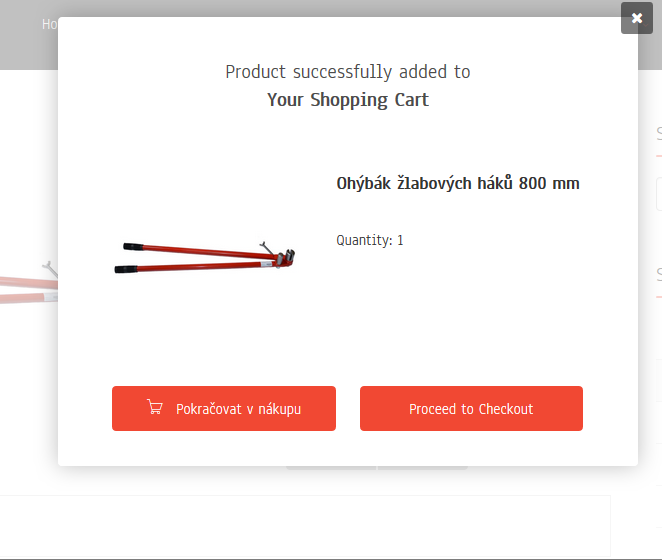
Task: Open the gutter hook bender thumbnail
Action: (x=209, y=258)
